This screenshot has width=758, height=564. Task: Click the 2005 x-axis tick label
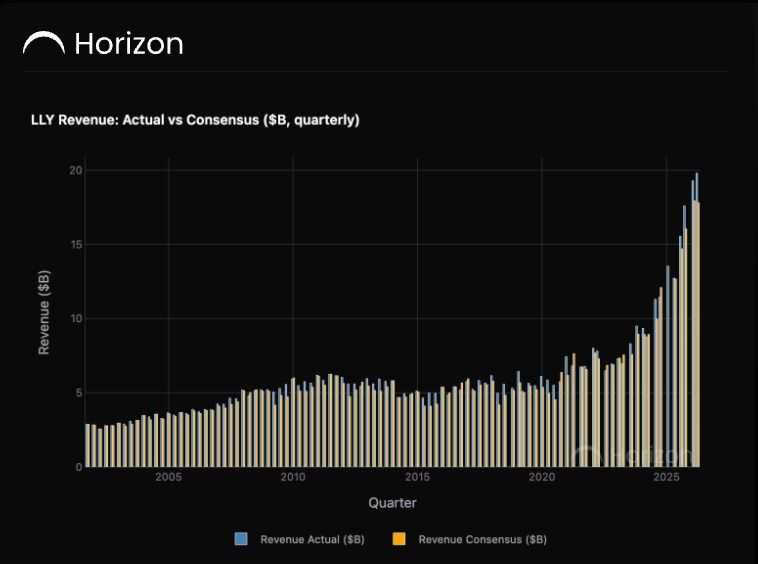coord(168,477)
